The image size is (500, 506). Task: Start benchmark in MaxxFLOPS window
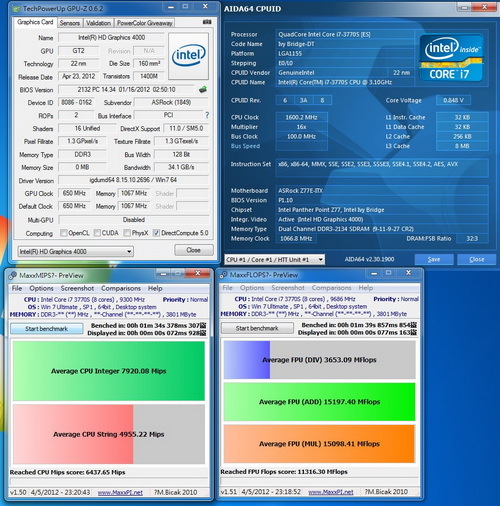click(257, 328)
